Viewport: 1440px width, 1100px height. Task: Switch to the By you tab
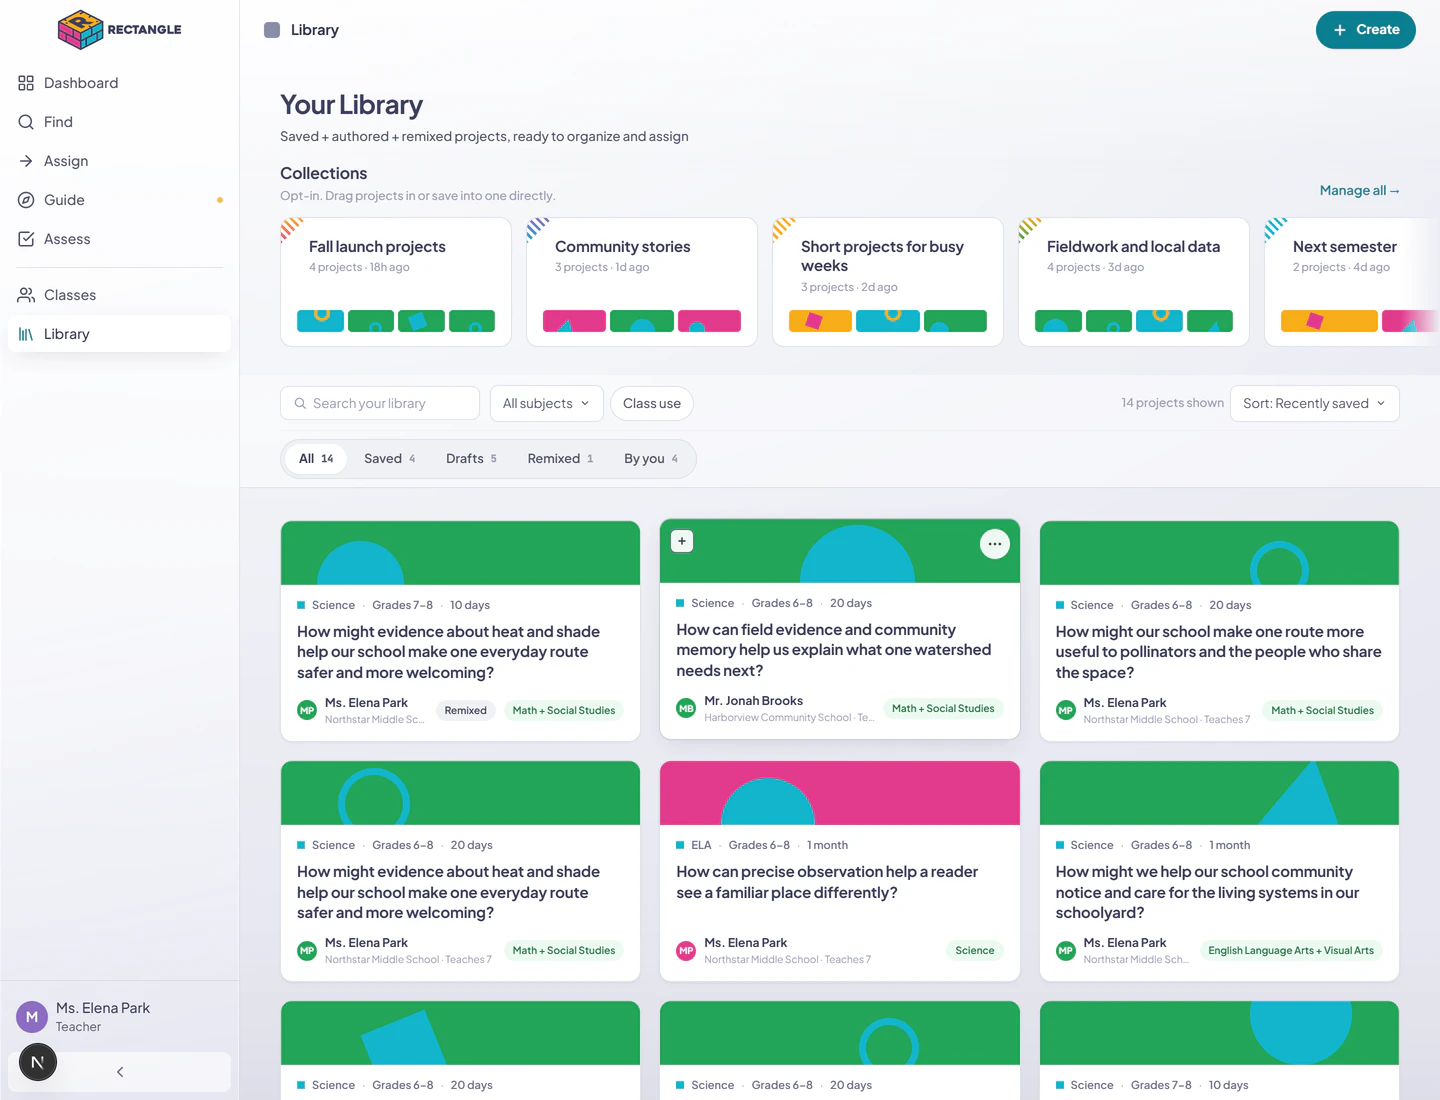tap(651, 459)
